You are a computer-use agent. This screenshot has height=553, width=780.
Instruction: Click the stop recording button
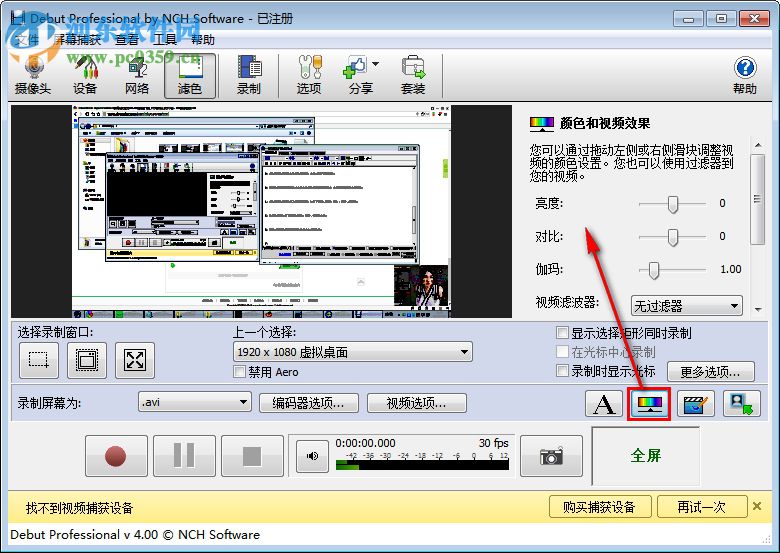pyautogui.click(x=252, y=456)
